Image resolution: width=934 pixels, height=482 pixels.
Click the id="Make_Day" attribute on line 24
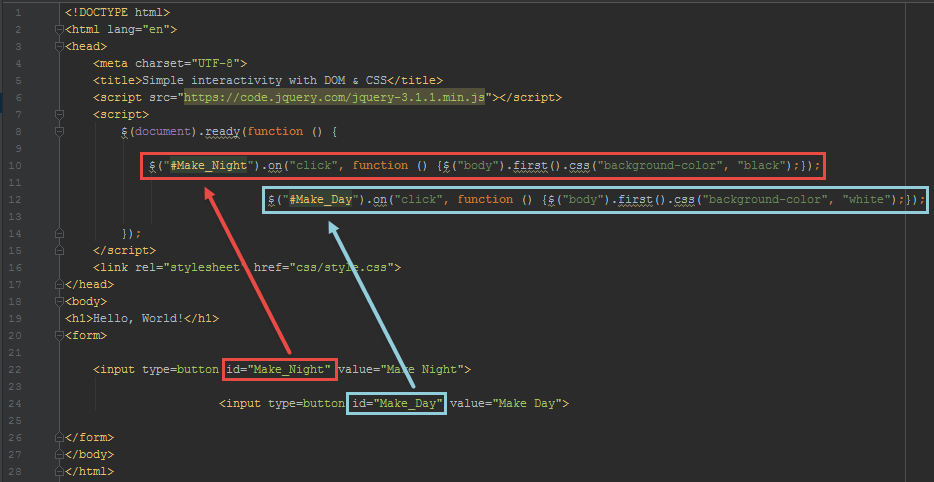point(397,403)
